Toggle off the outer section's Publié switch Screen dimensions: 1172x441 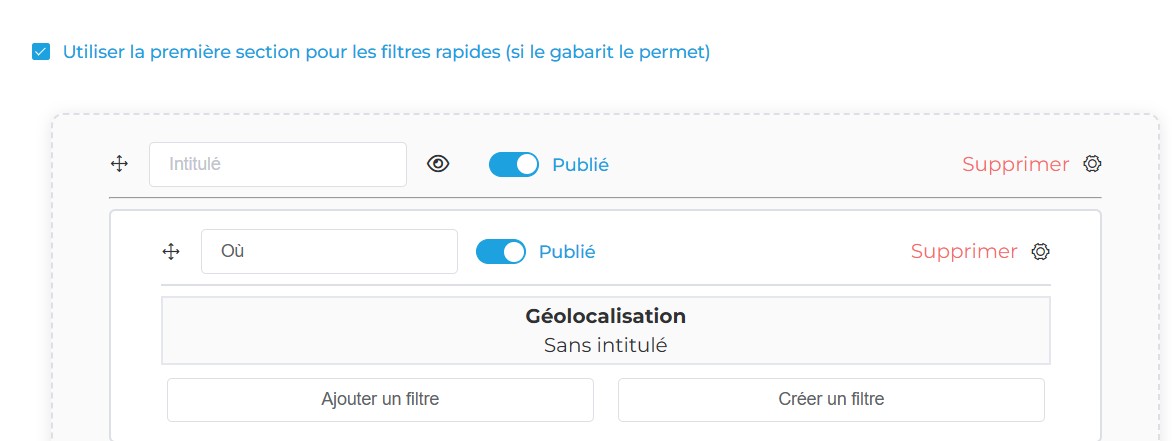click(513, 164)
